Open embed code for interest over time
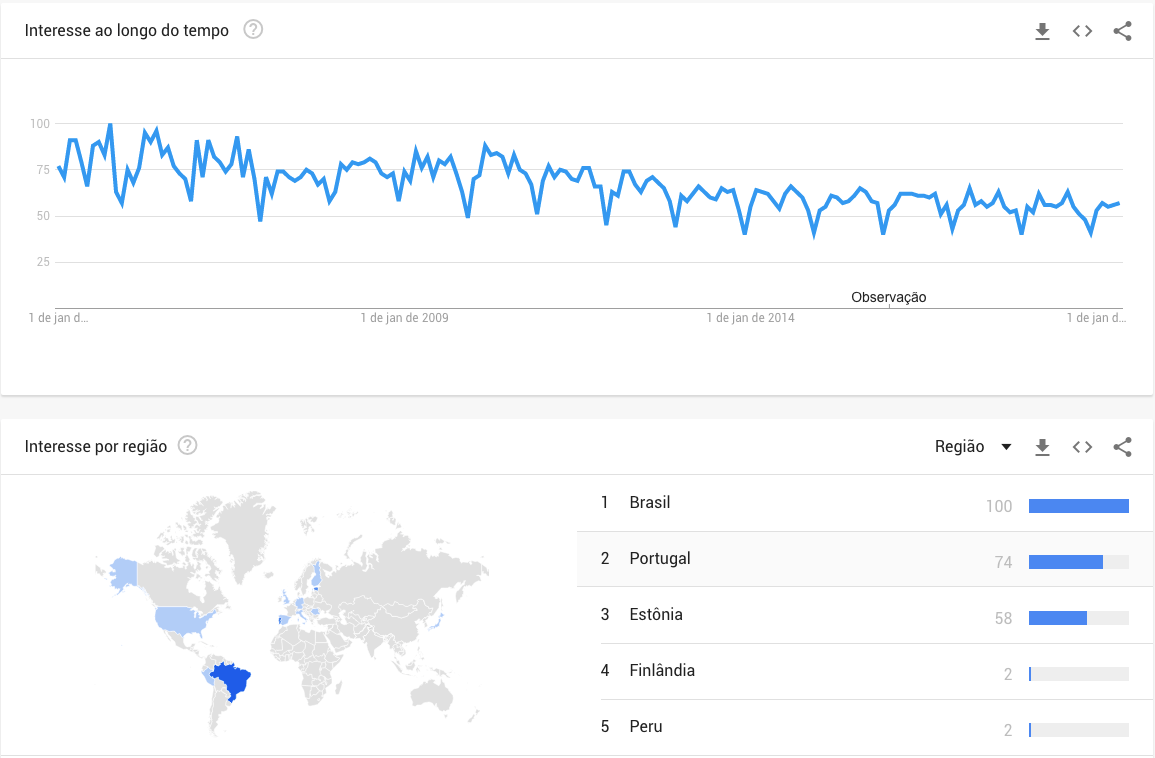 [x=1082, y=31]
